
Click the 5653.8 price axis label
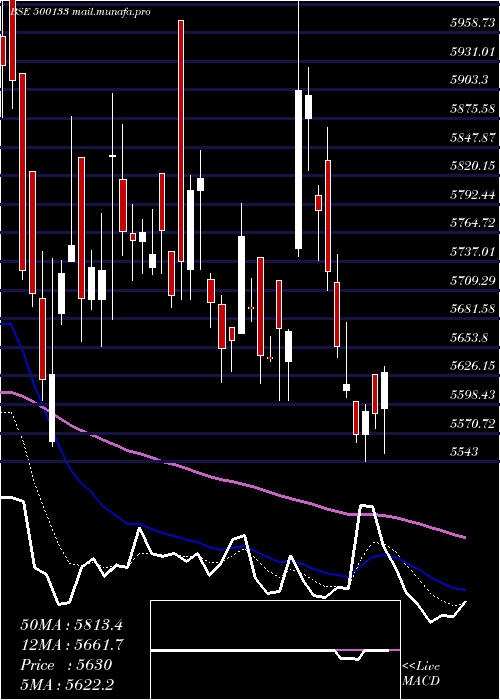(x=469, y=337)
